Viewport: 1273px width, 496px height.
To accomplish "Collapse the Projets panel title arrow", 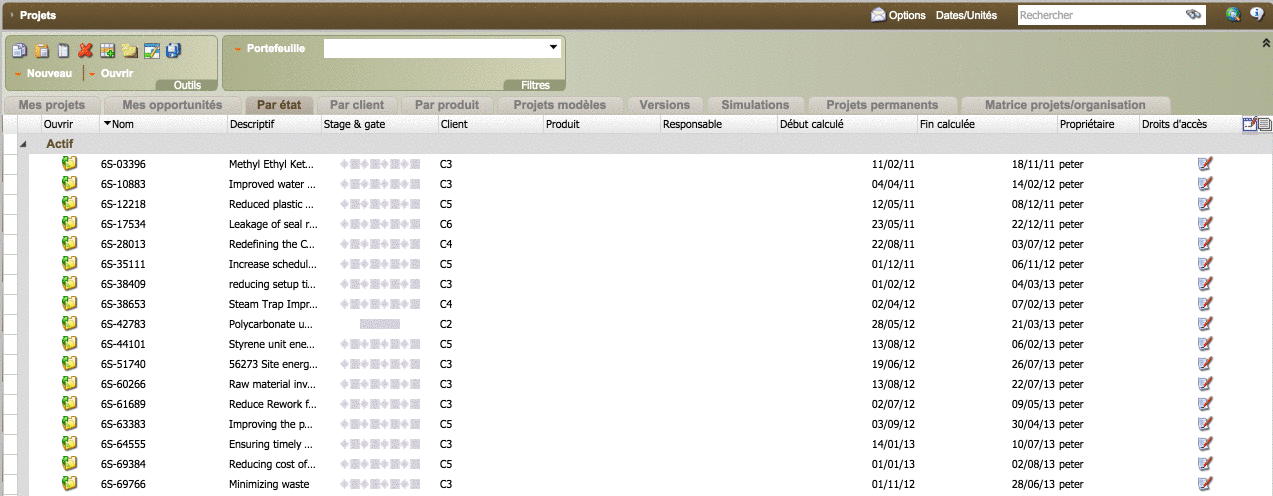I will click(12, 16).
